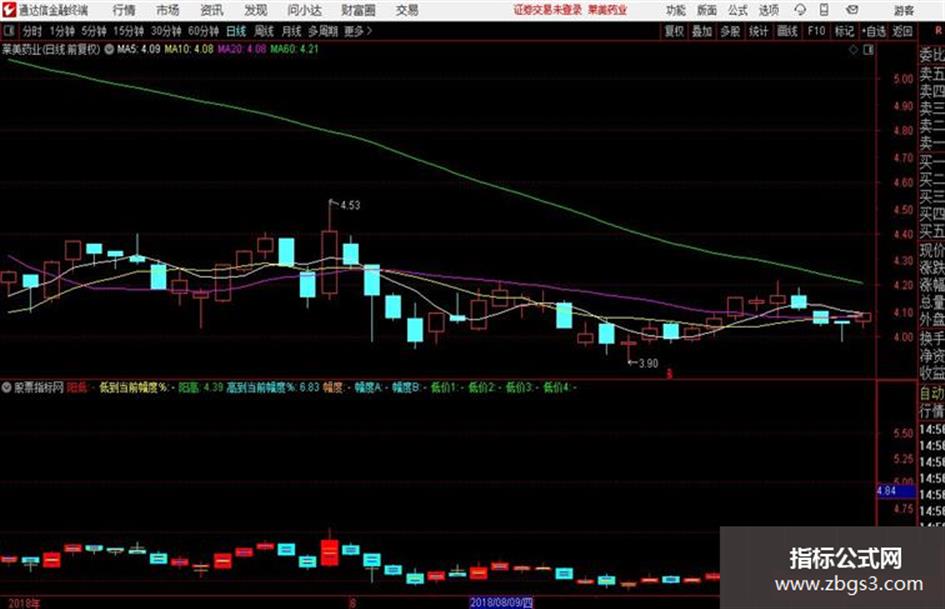Viewport: 945px width, 609px height.
Task: Click the highlighted 2018/08/09/四 date marker
Action: (501, 602)
